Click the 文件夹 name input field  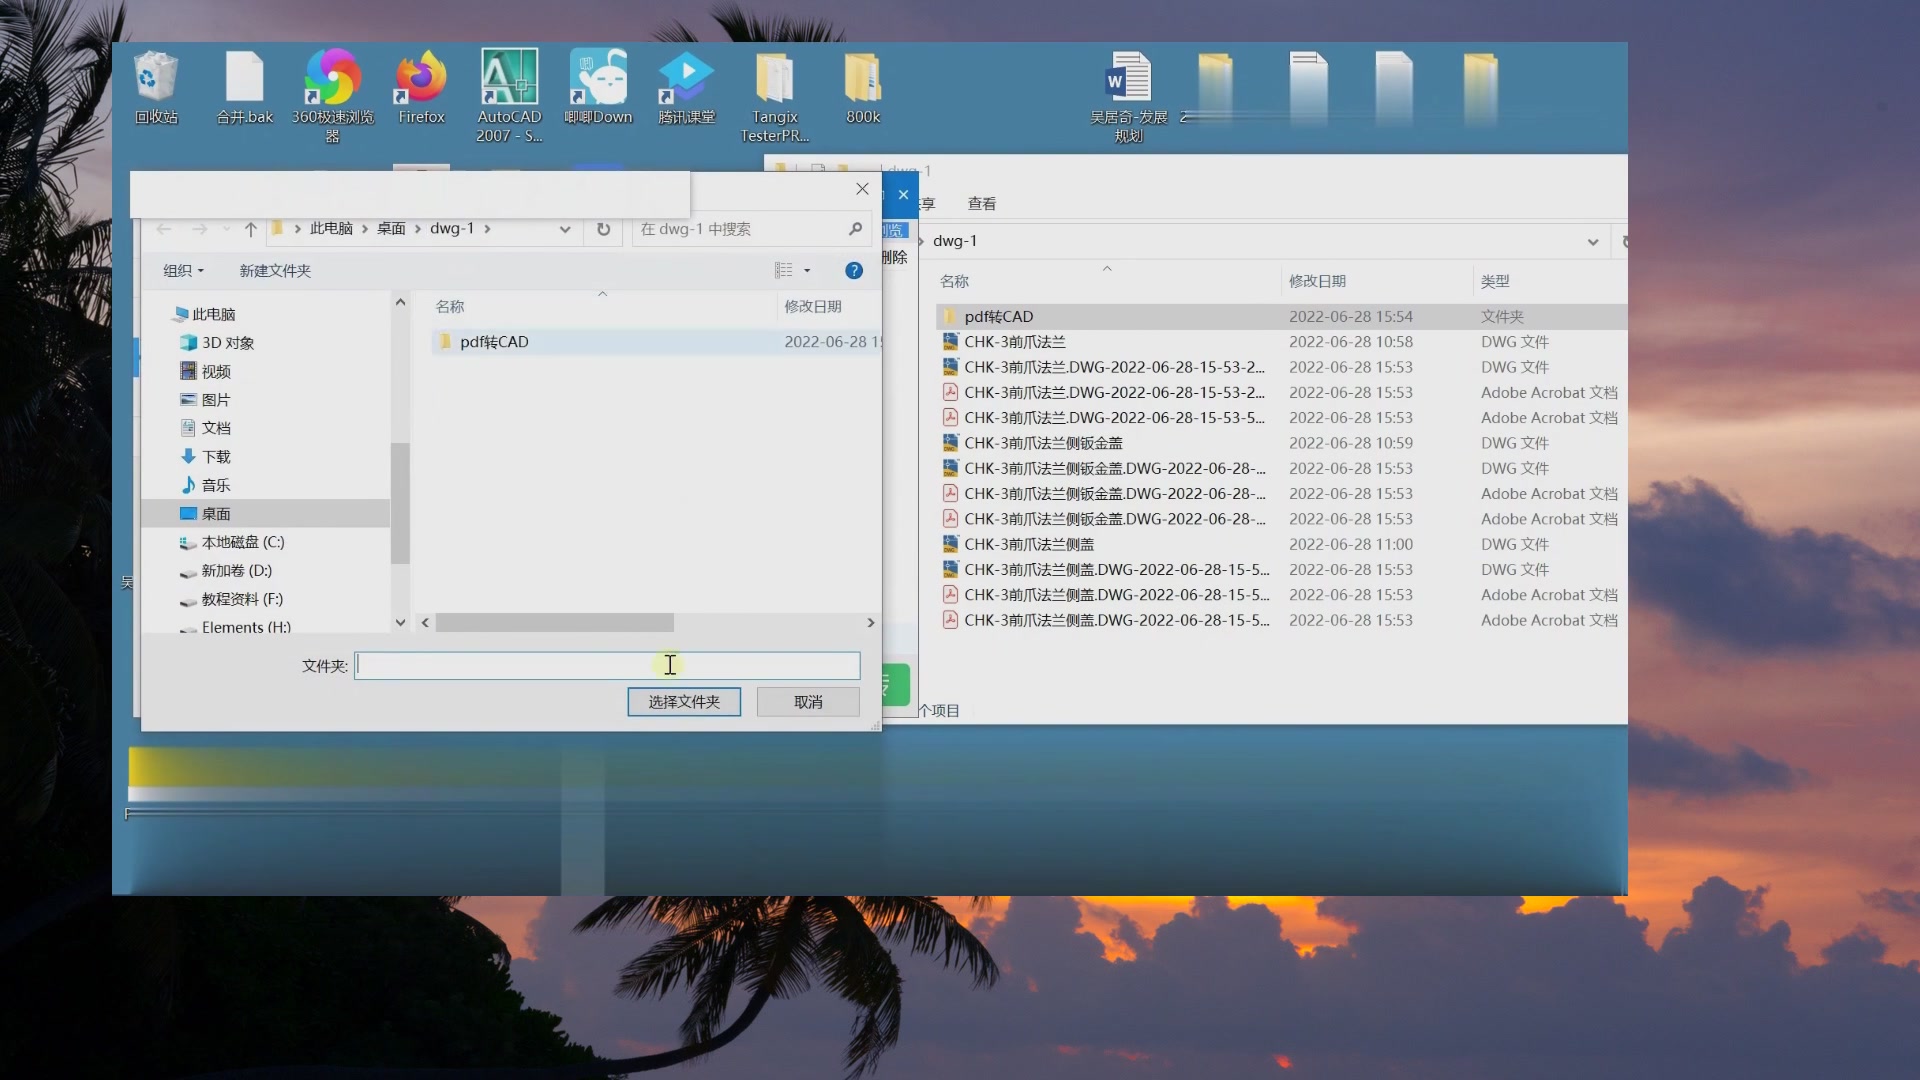[607, 666]
